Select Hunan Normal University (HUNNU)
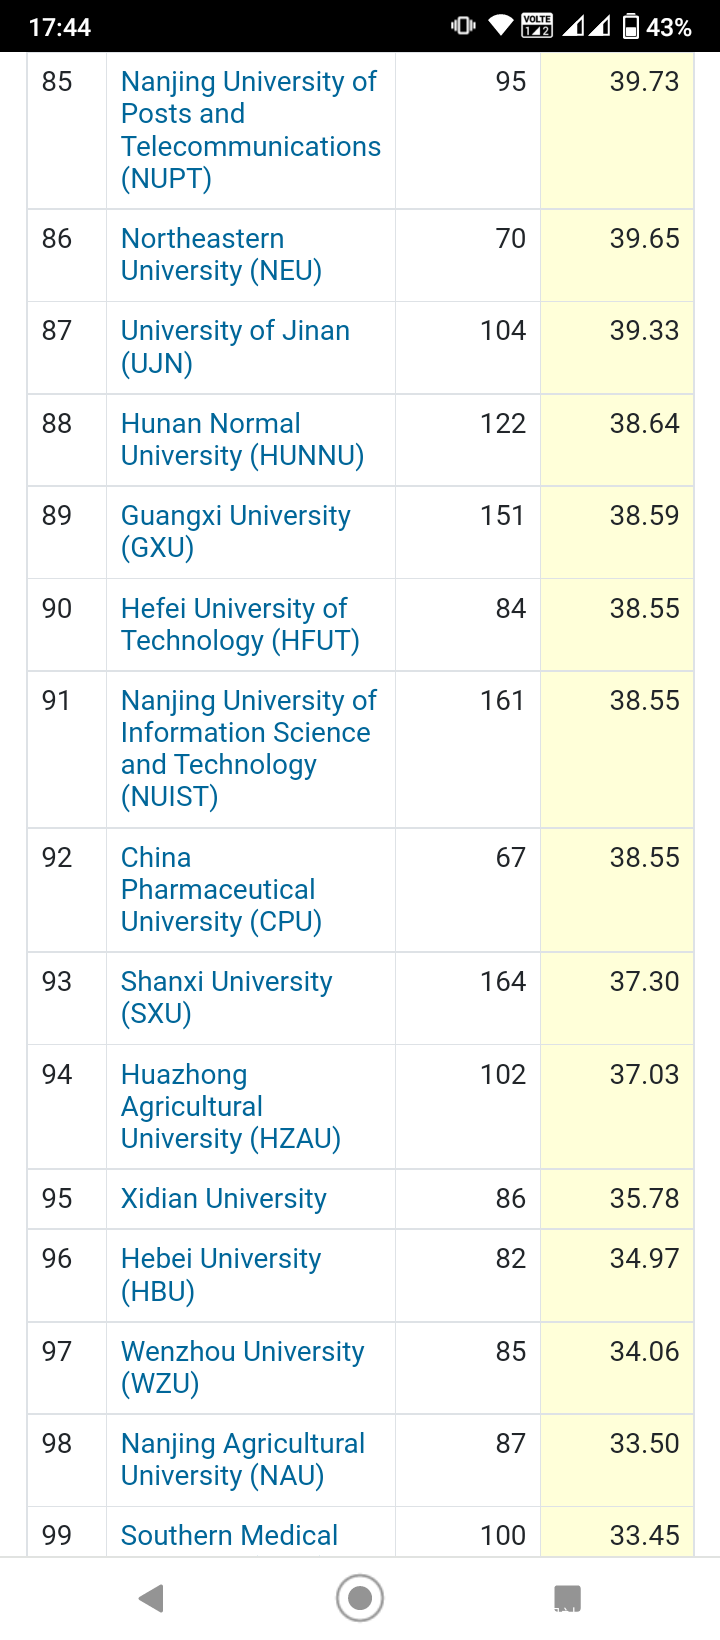The image size is (720, 1640). (x=242, y=440)
